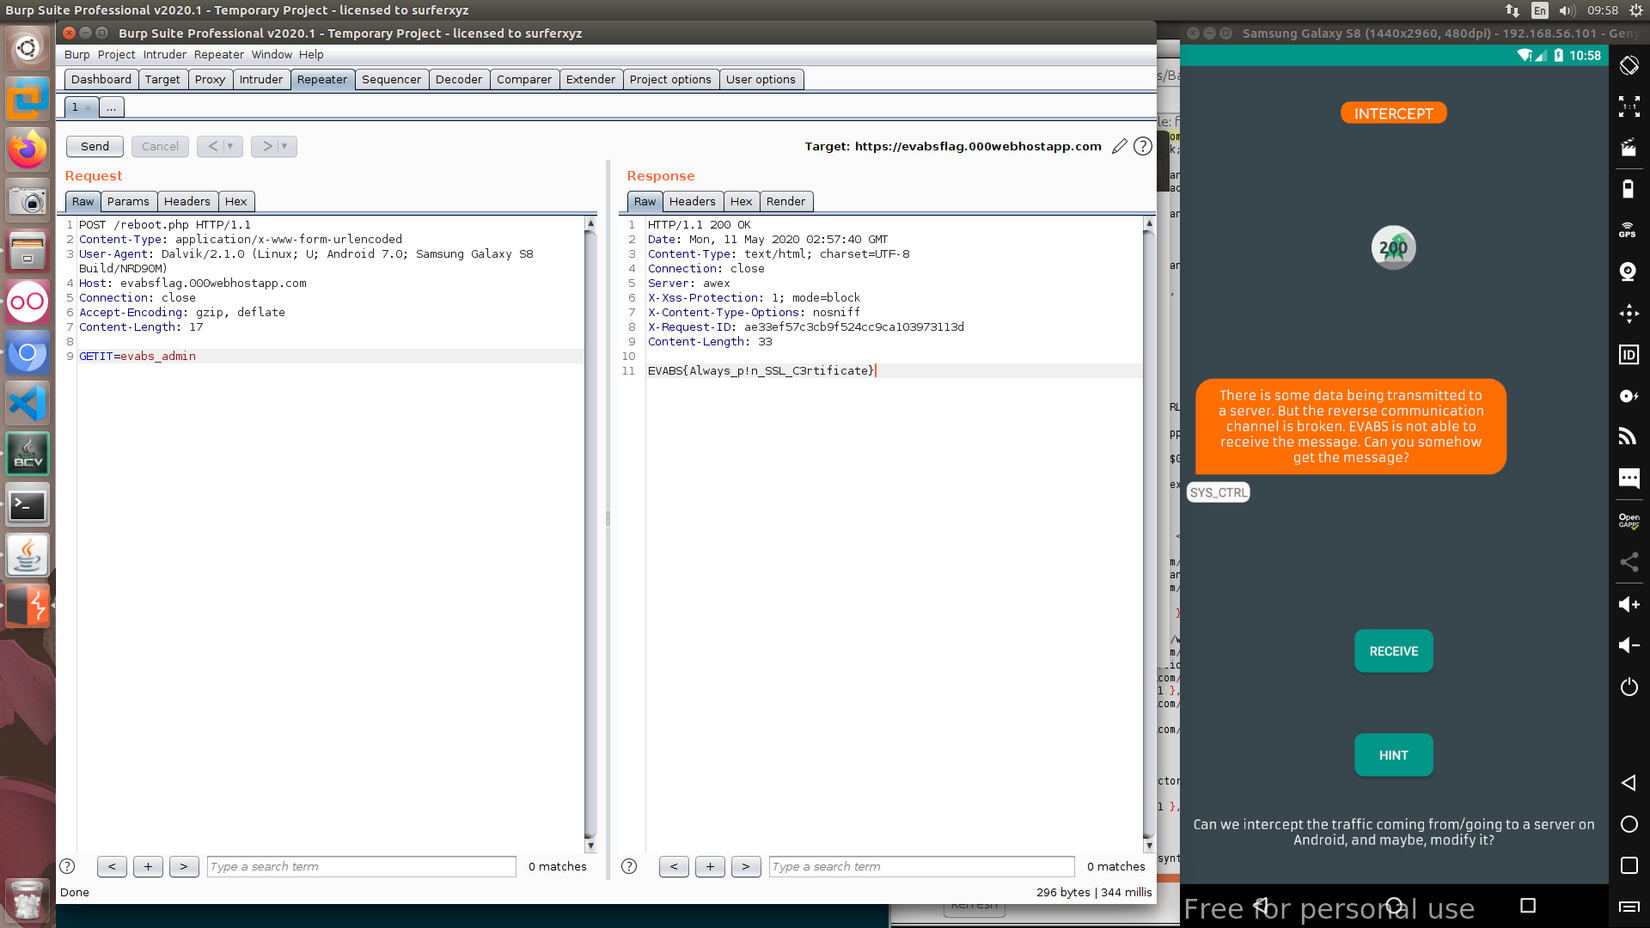
Task: Tap the HINT button in the app
Action: coord(1393,755)
